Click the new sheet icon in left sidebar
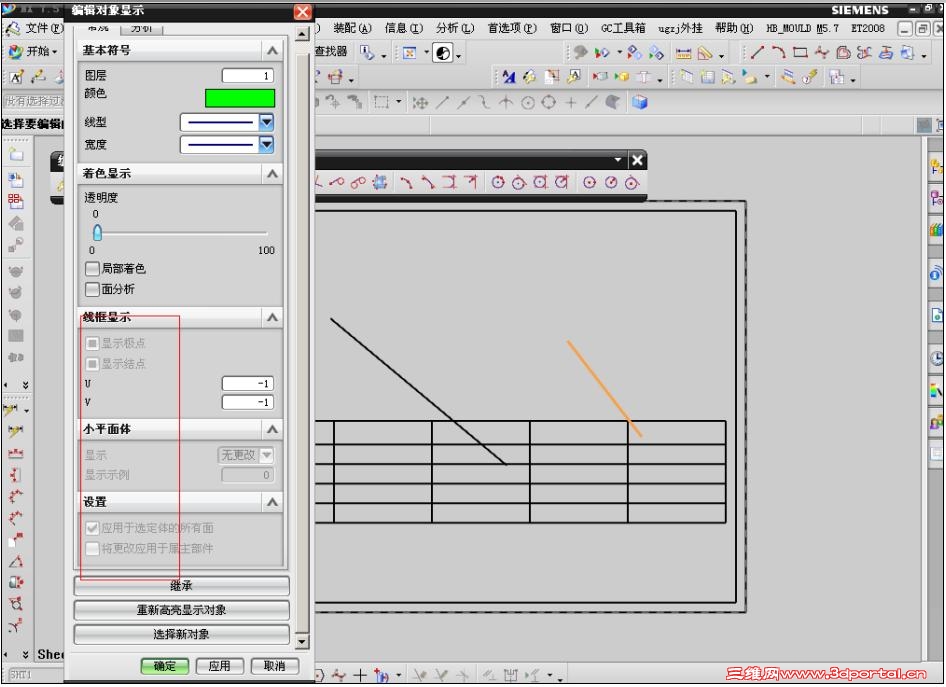This screenshot has height=687, width=946. click(x=16, y=154)
